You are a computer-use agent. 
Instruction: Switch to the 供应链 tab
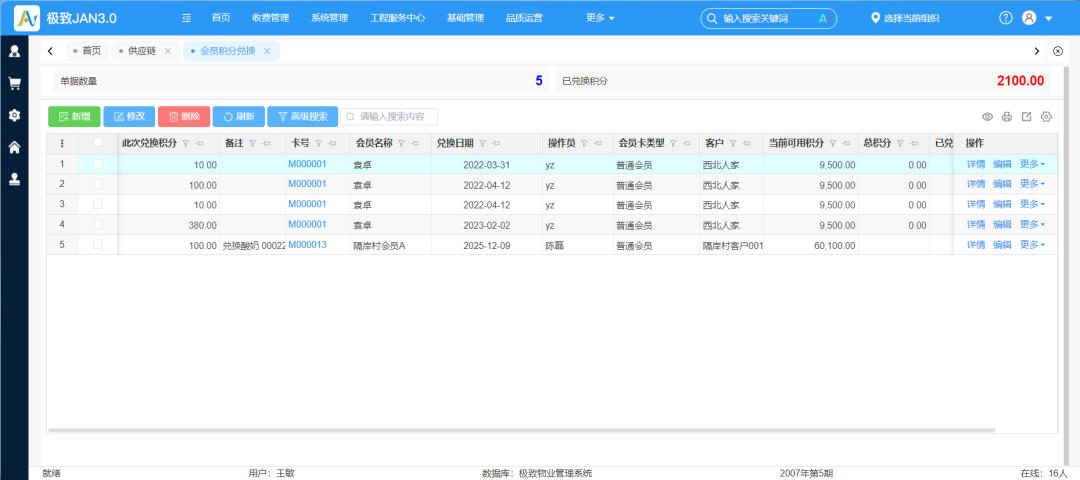(142, 51)
